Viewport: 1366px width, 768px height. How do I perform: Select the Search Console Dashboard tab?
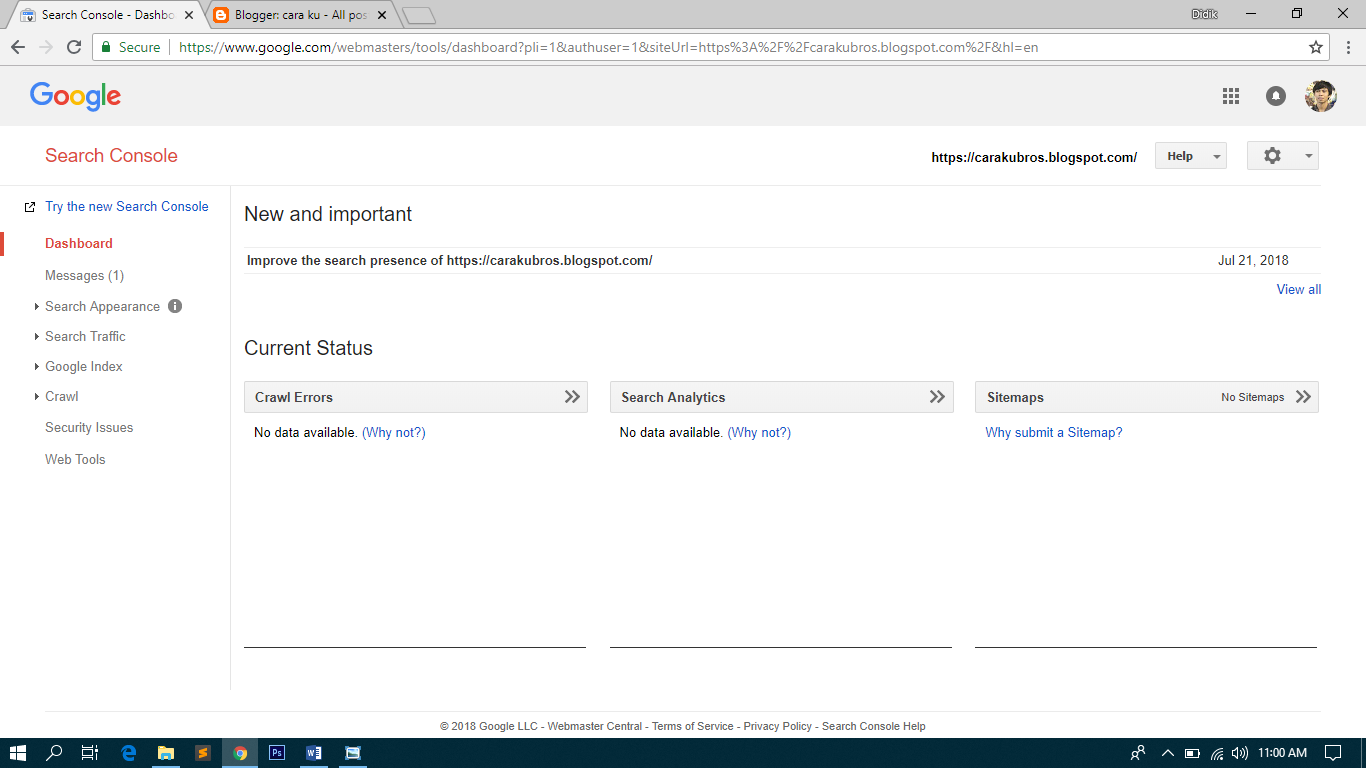(105, 15)
